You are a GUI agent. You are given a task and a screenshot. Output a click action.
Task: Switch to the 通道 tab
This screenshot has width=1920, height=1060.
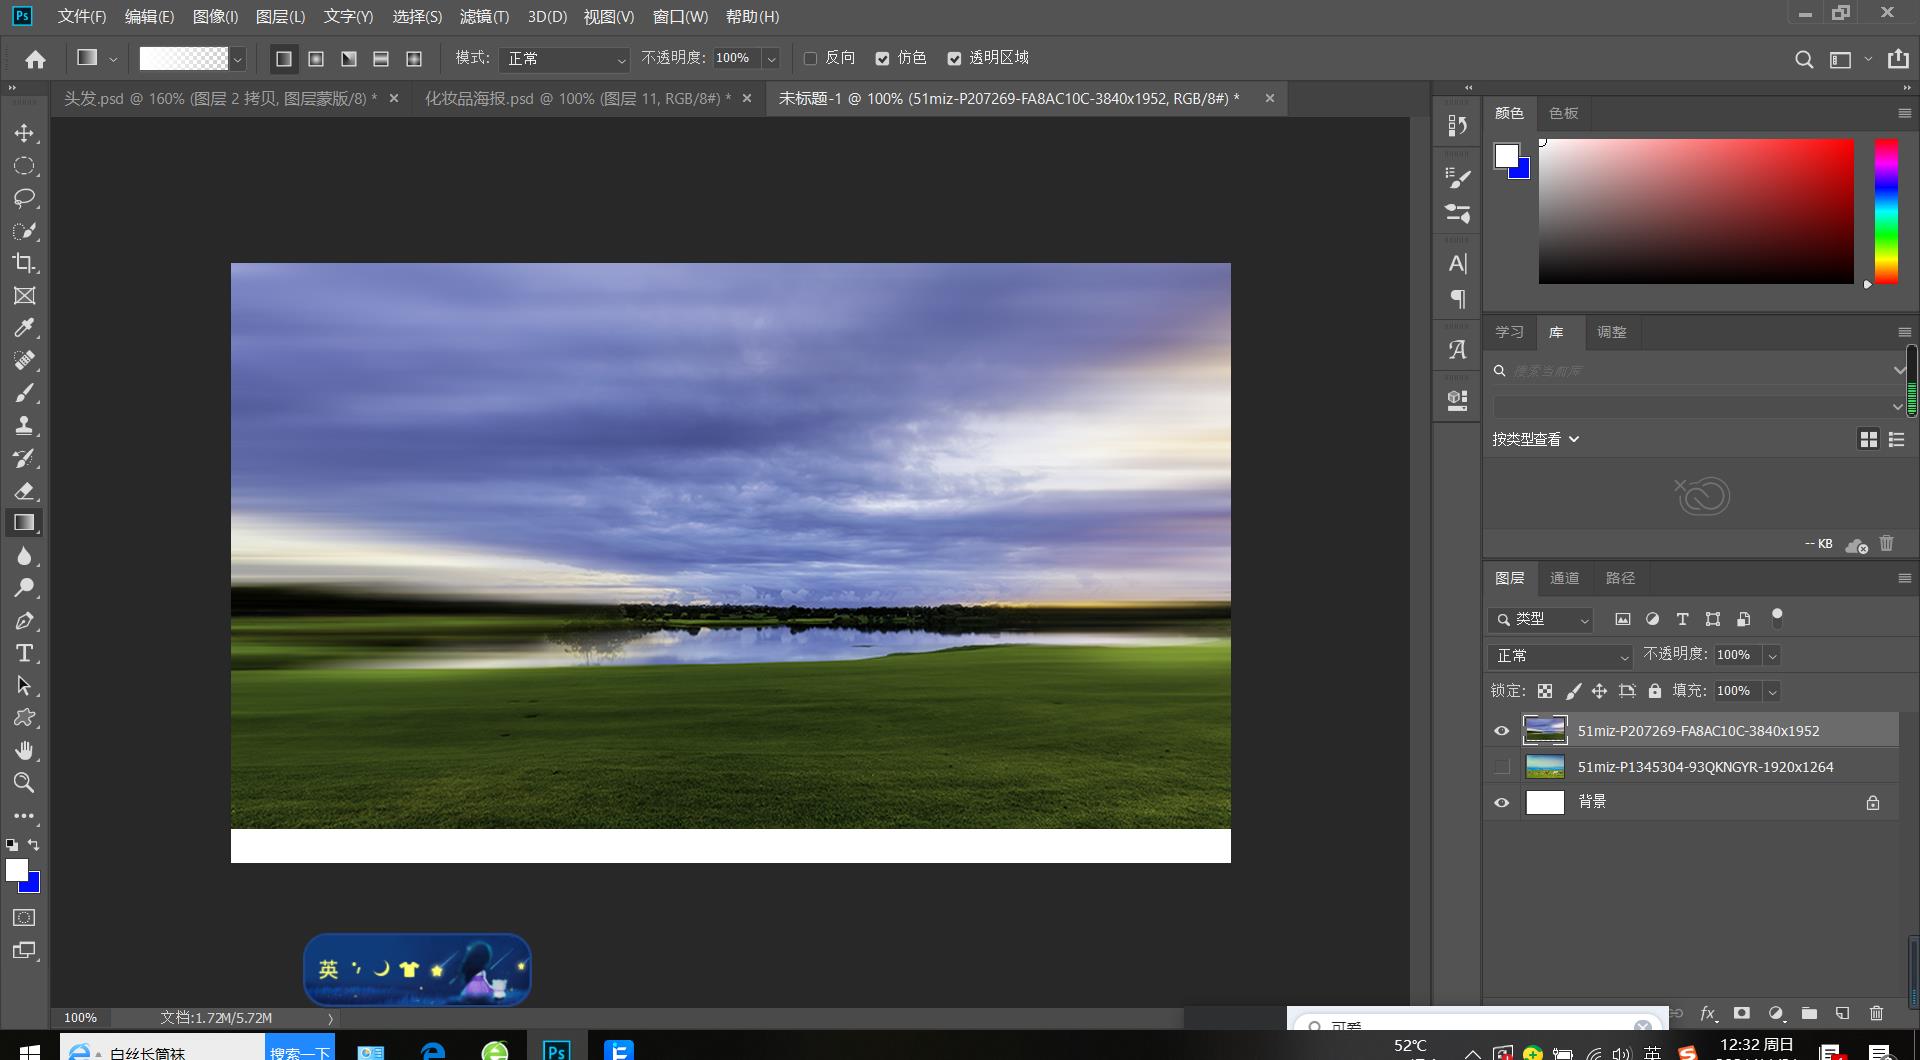click(x=1564, y=578)
